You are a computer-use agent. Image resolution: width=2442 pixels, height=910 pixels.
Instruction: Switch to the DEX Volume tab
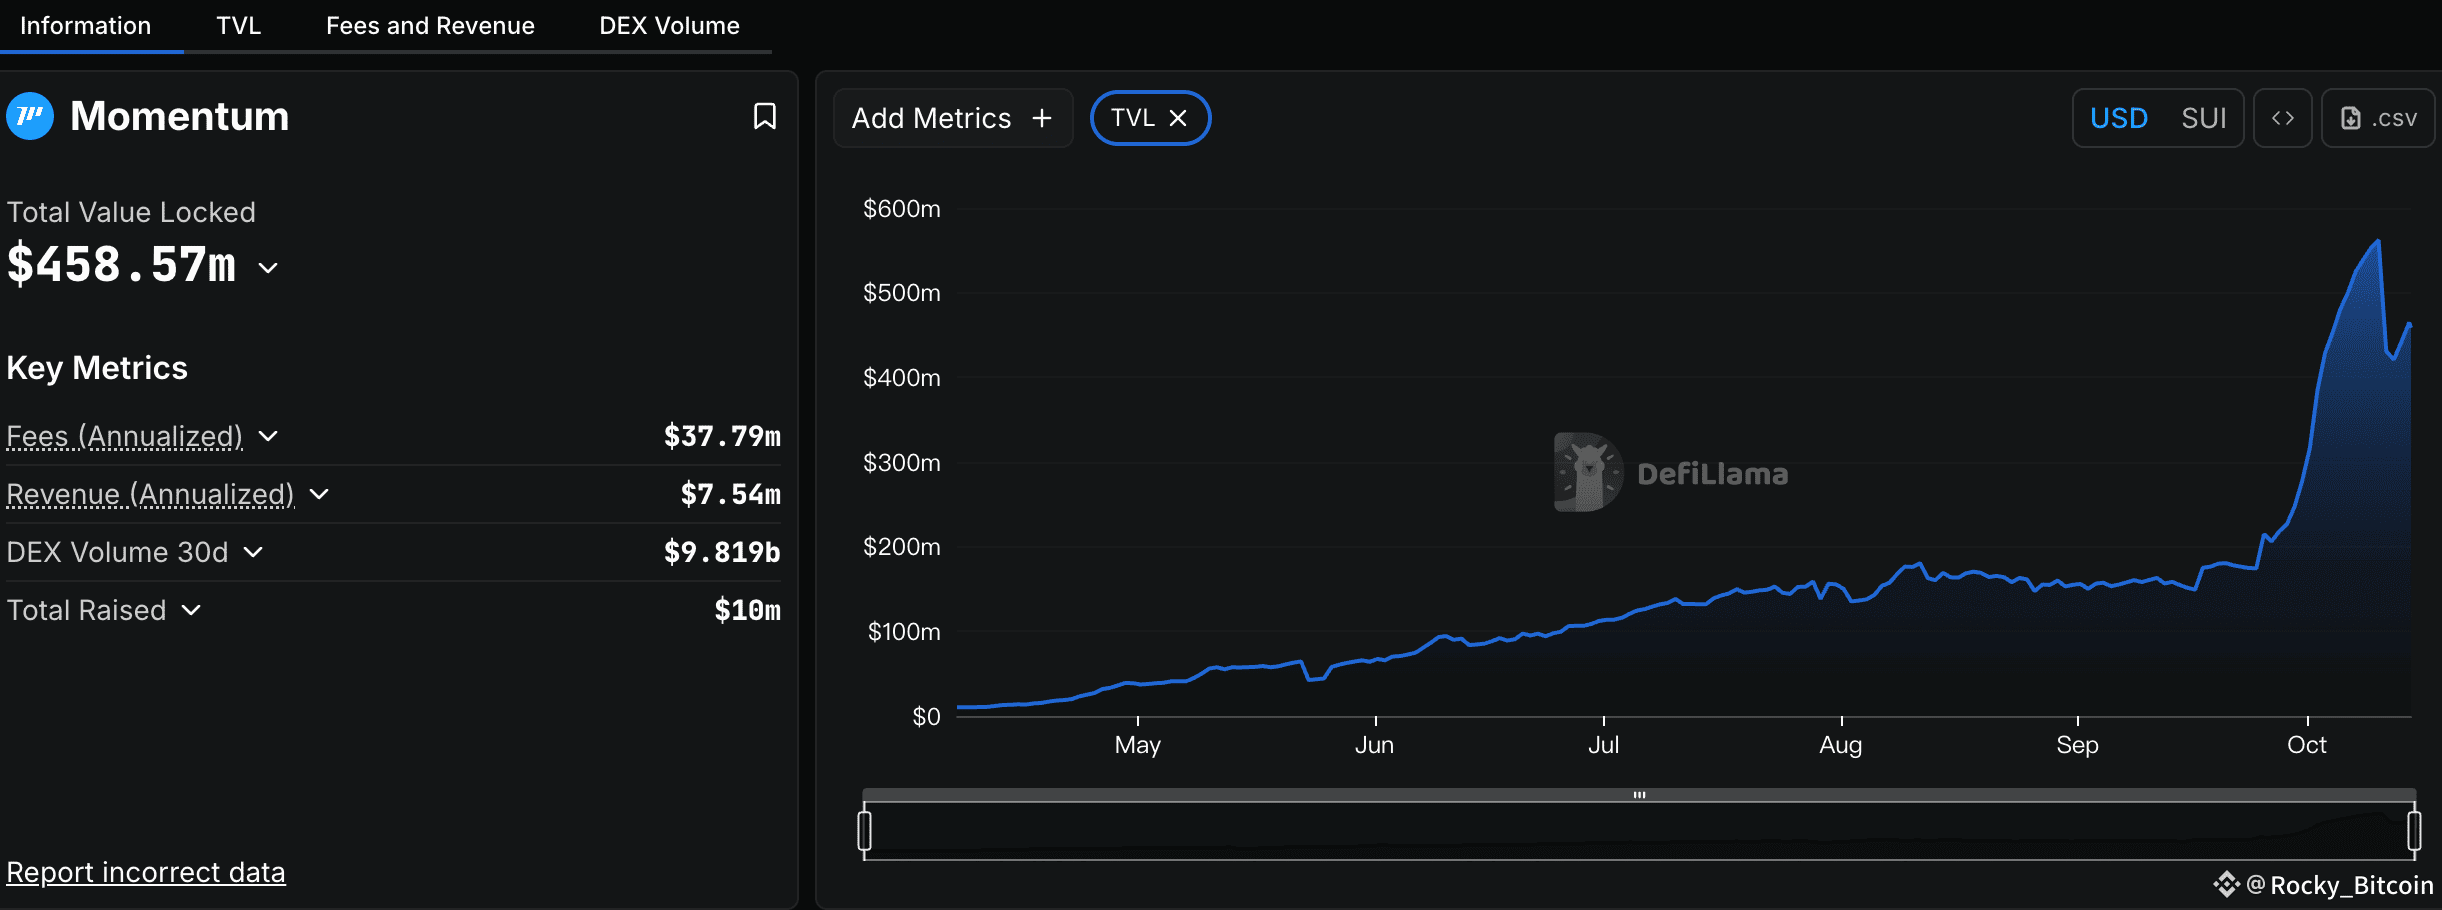tap(669, 26)
